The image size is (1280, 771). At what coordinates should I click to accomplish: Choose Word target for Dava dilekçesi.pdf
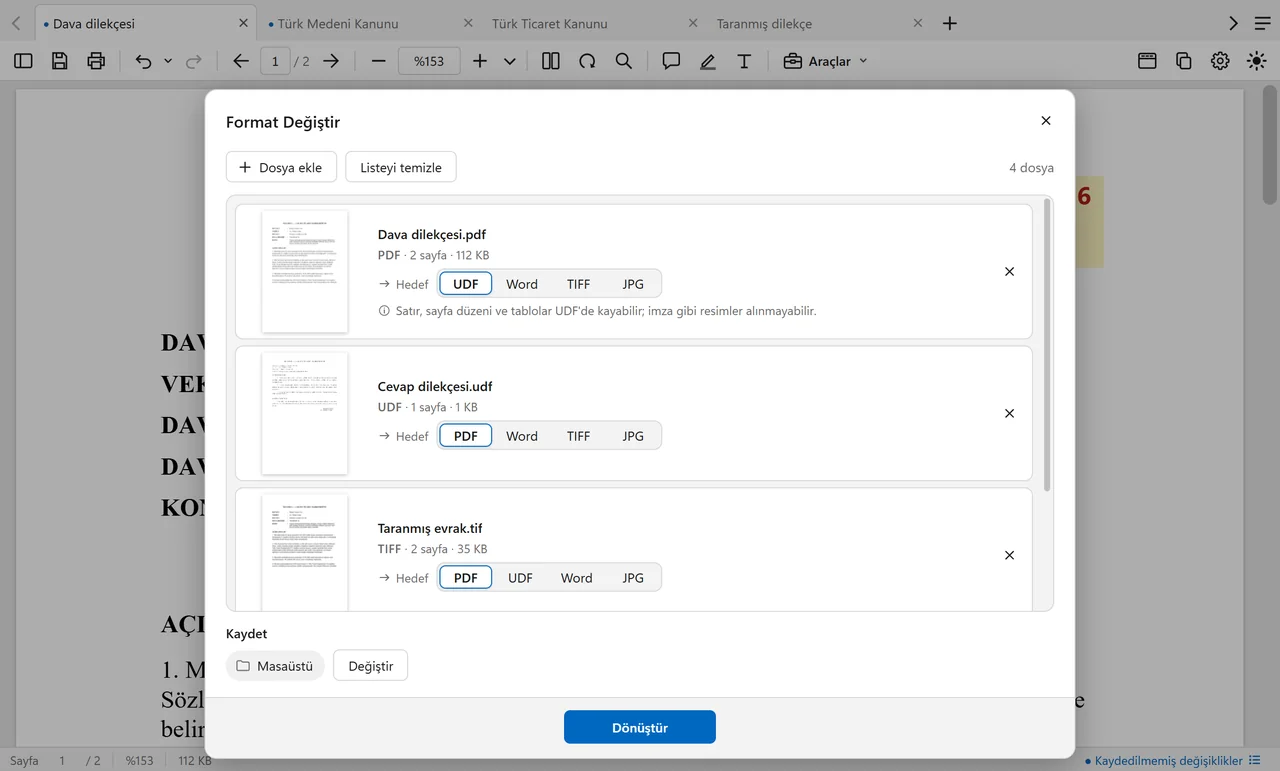click(522, 284)
